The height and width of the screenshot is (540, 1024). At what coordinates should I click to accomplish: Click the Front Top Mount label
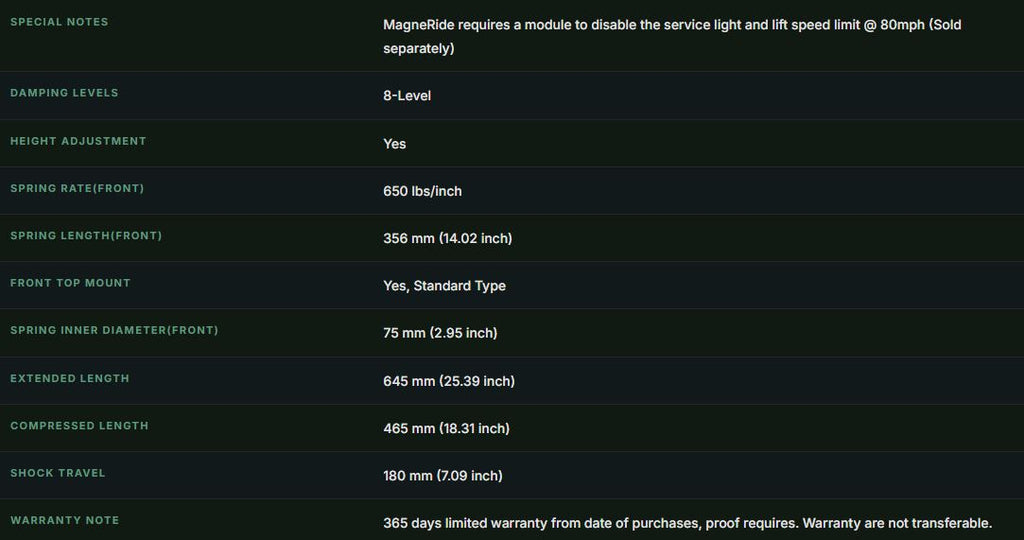[71, 283]
